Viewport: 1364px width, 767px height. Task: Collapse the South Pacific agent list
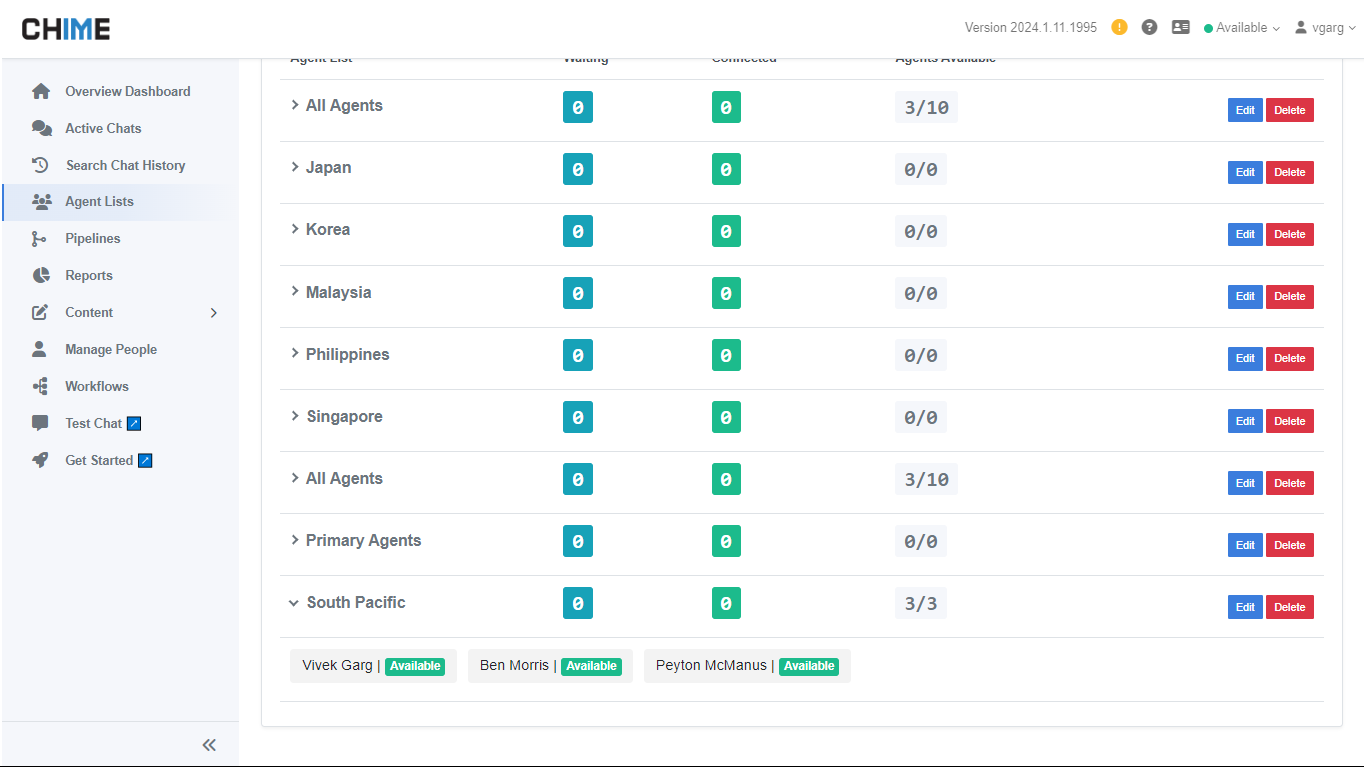click(294, 603)
